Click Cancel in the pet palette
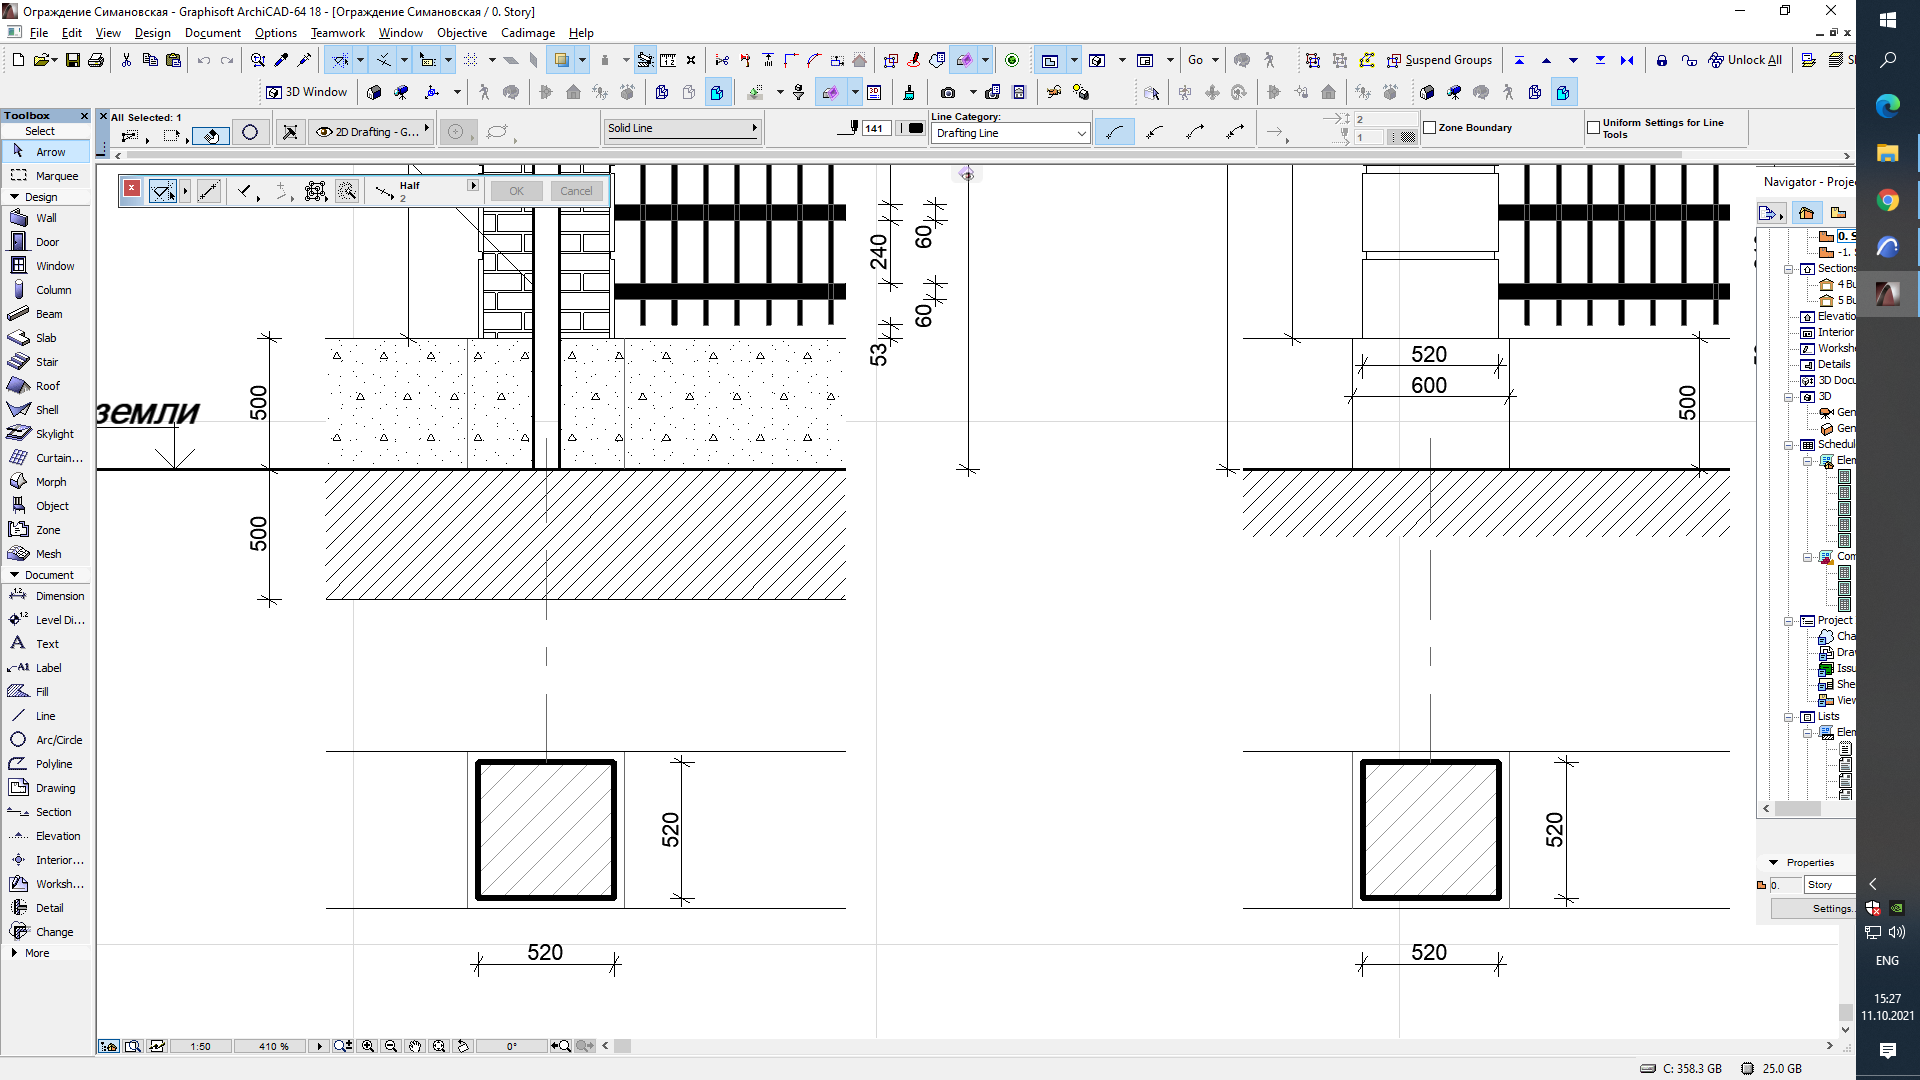1920x1080 pixels. click(576, 191)
